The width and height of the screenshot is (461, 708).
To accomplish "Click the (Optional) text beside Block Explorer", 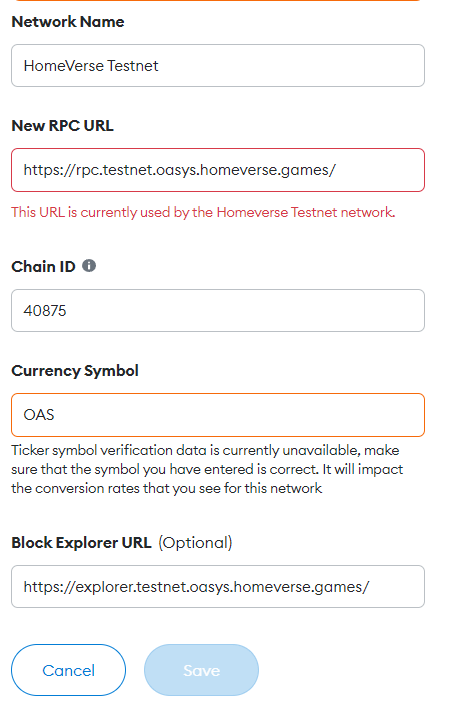I will (x=195, y=543).
